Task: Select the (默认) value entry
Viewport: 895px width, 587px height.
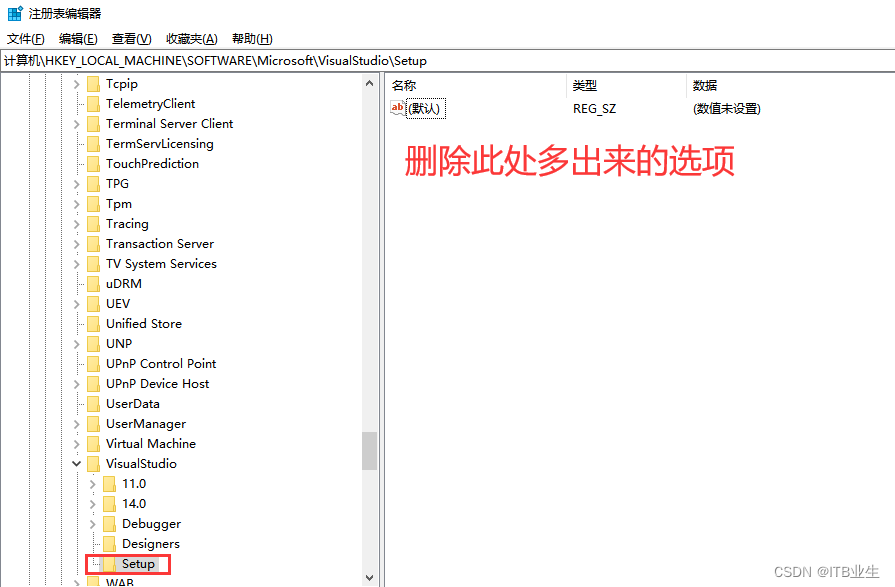Action: click(x=425, y=108)
